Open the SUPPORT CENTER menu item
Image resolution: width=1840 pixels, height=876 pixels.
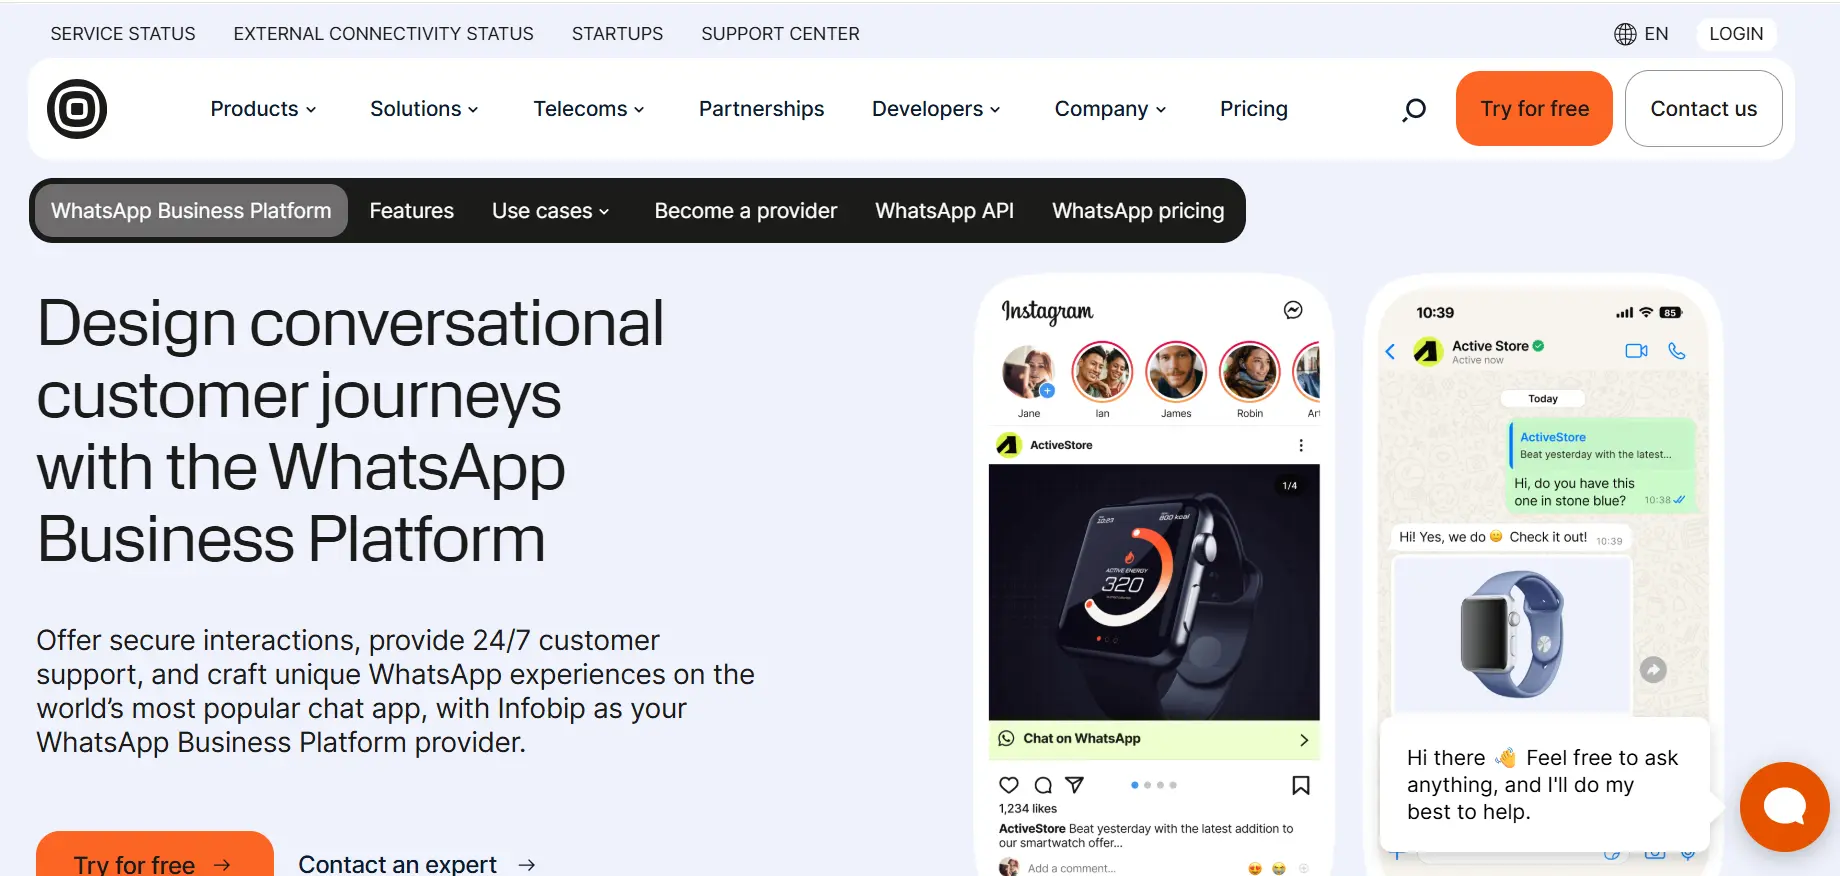tap(780, 33)
